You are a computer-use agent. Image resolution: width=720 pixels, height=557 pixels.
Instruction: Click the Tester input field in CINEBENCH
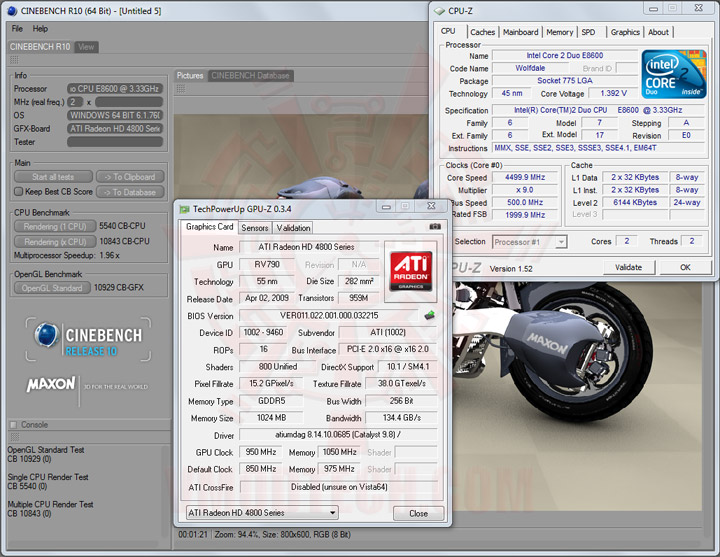(x=115, y=142)
